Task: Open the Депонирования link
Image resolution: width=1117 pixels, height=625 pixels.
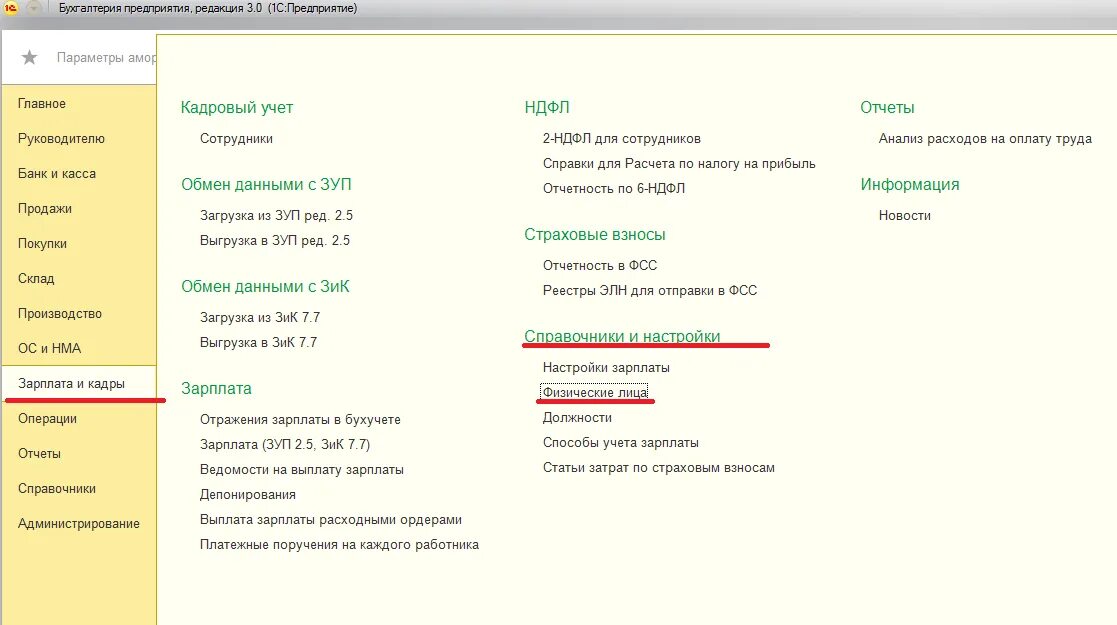Action: [x=248, y=494]
